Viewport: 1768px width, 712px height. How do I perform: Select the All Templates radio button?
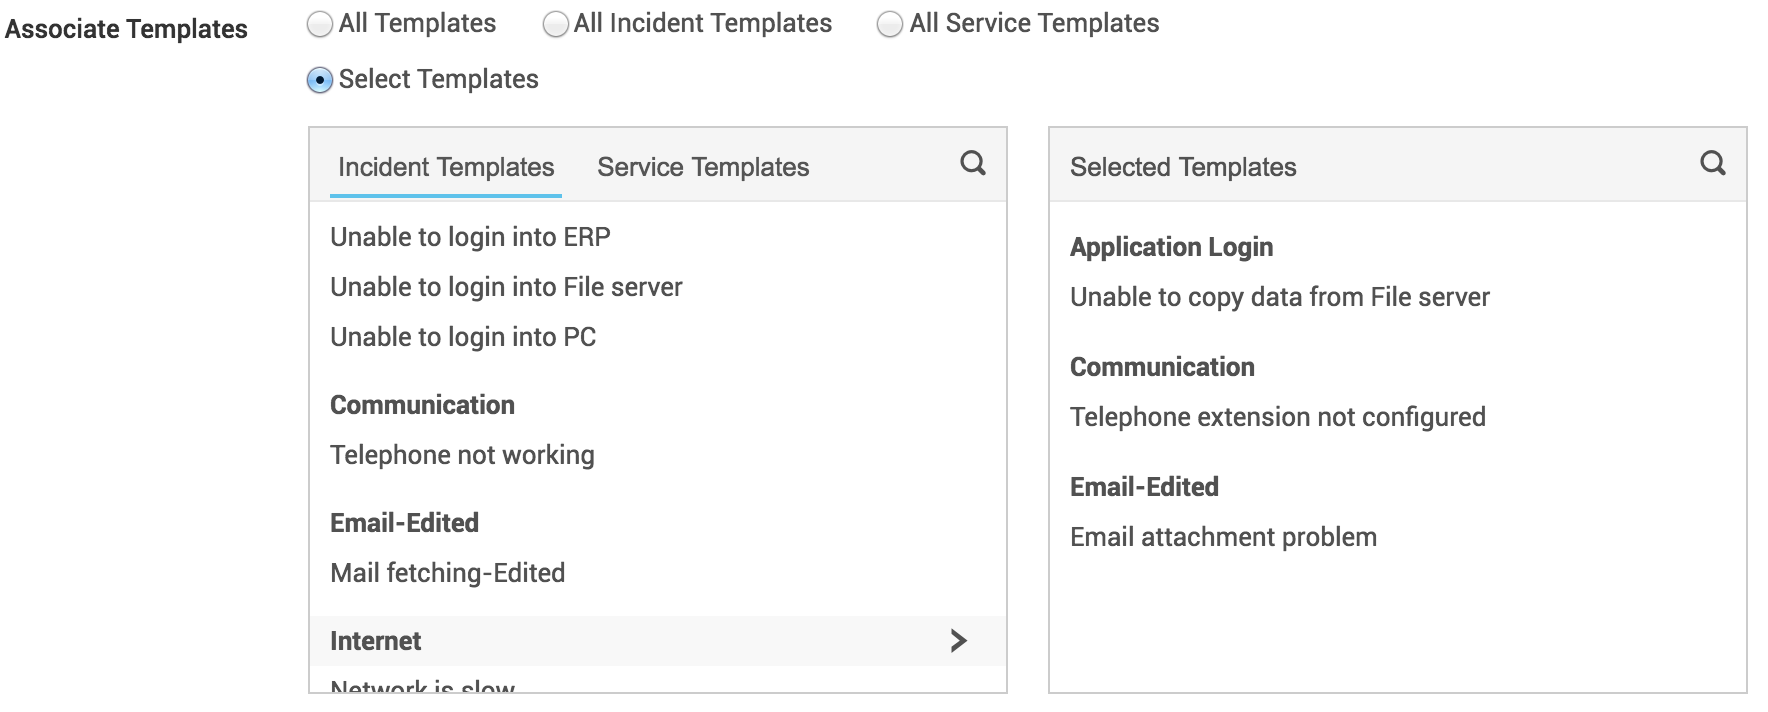(320, 25)
